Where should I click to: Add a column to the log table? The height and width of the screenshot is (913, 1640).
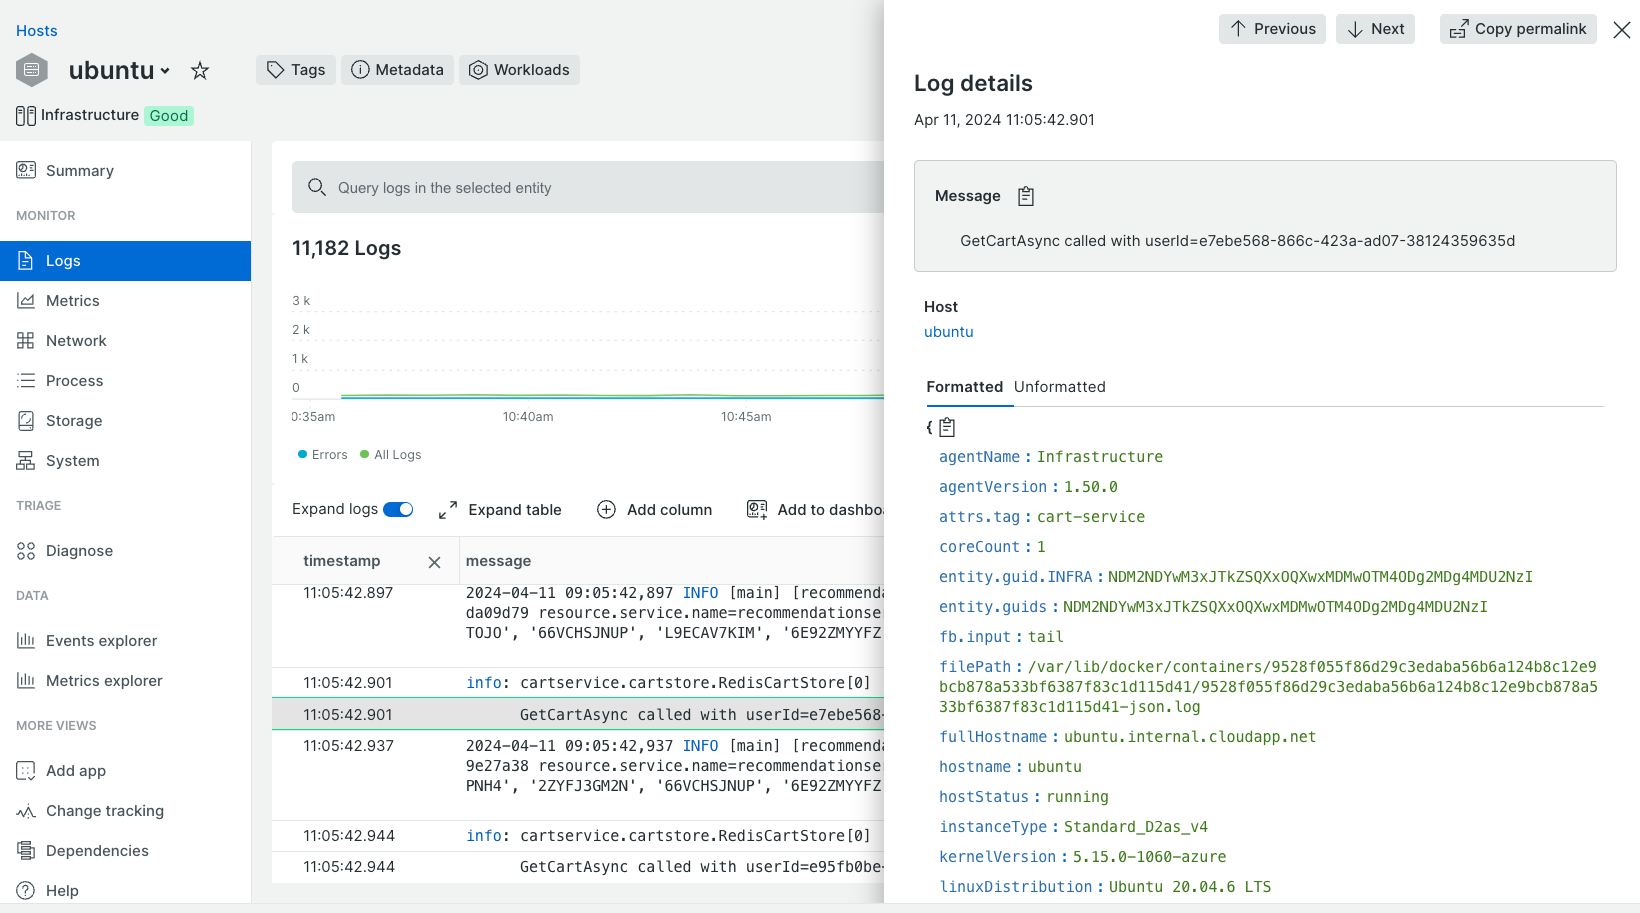[655, 509]
